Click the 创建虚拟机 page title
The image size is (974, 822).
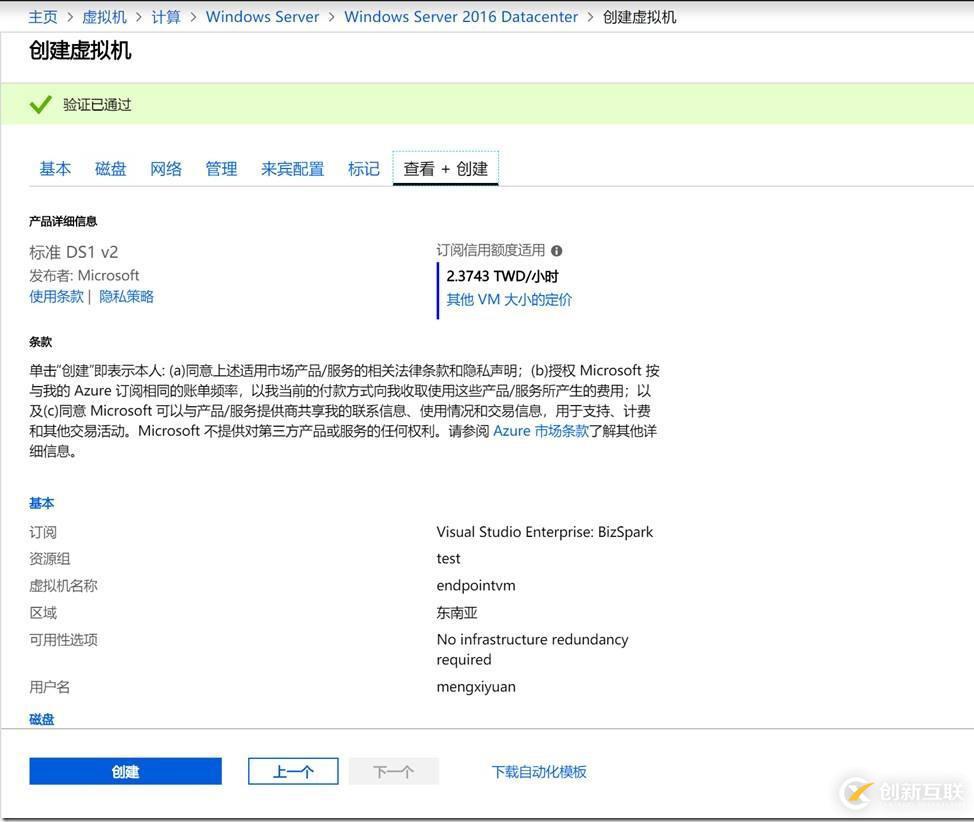[x=80, y=50]
